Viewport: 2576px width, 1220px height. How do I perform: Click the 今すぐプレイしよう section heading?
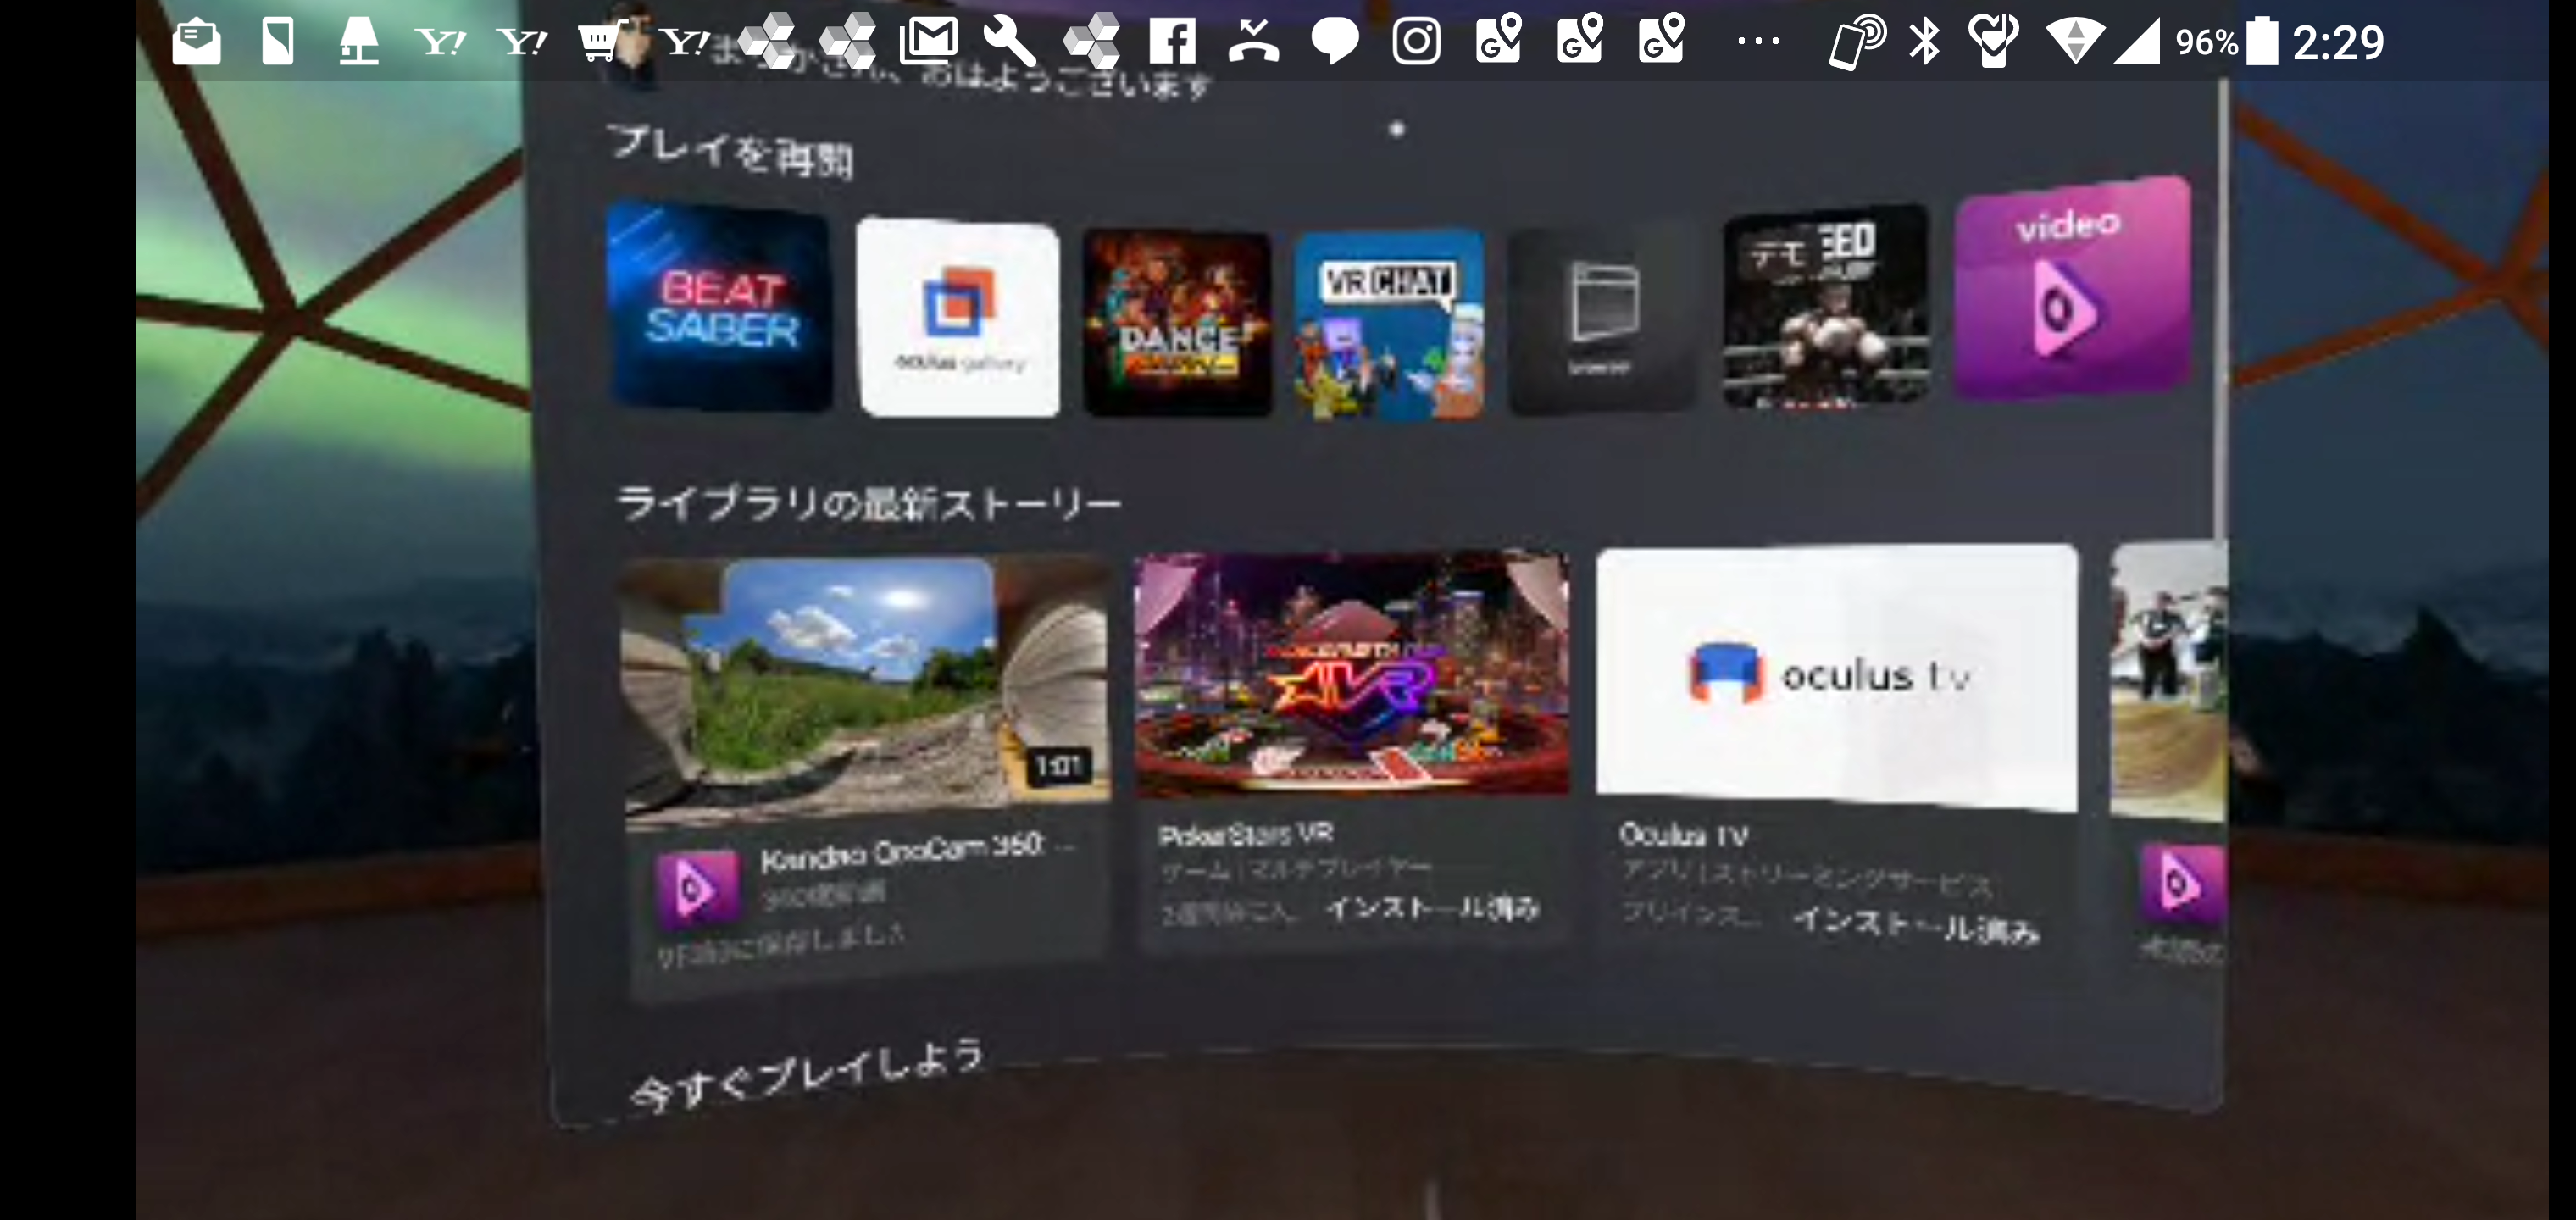pyautogui.click(x=806, y=1078)
